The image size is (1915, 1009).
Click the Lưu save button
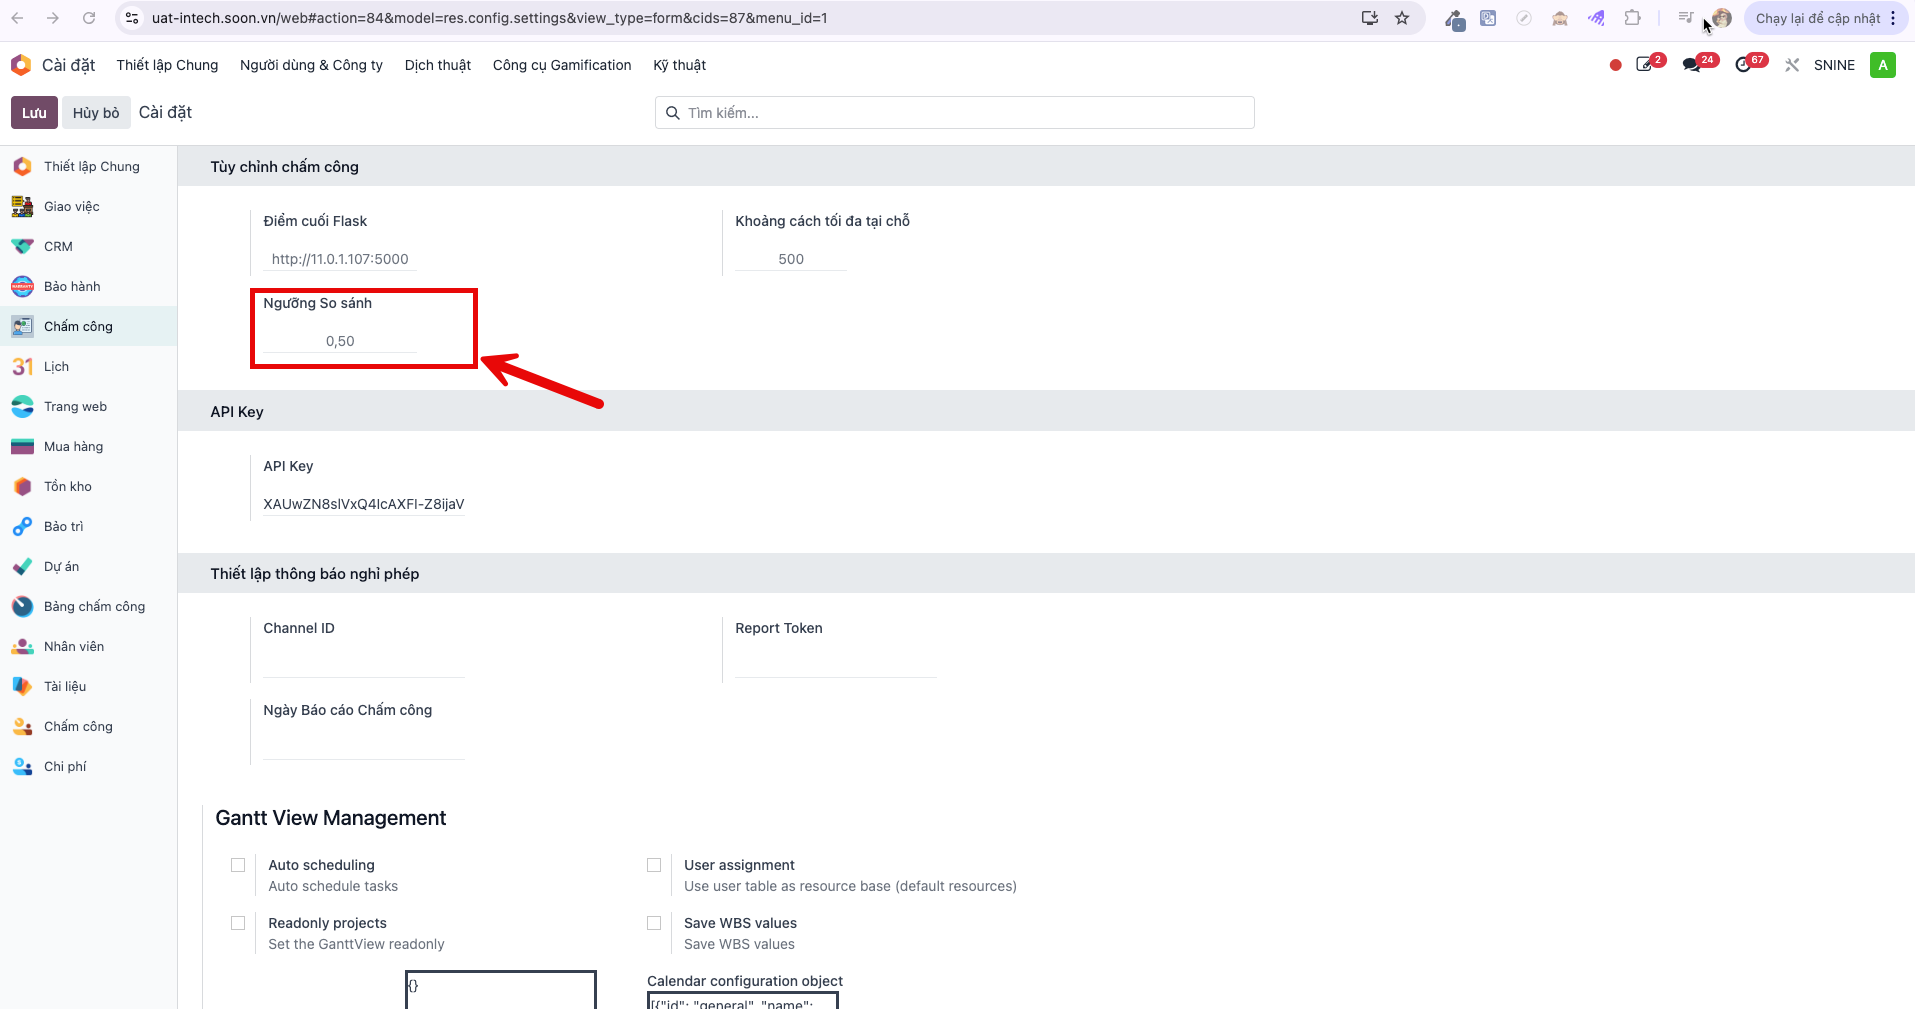[34, 113]
